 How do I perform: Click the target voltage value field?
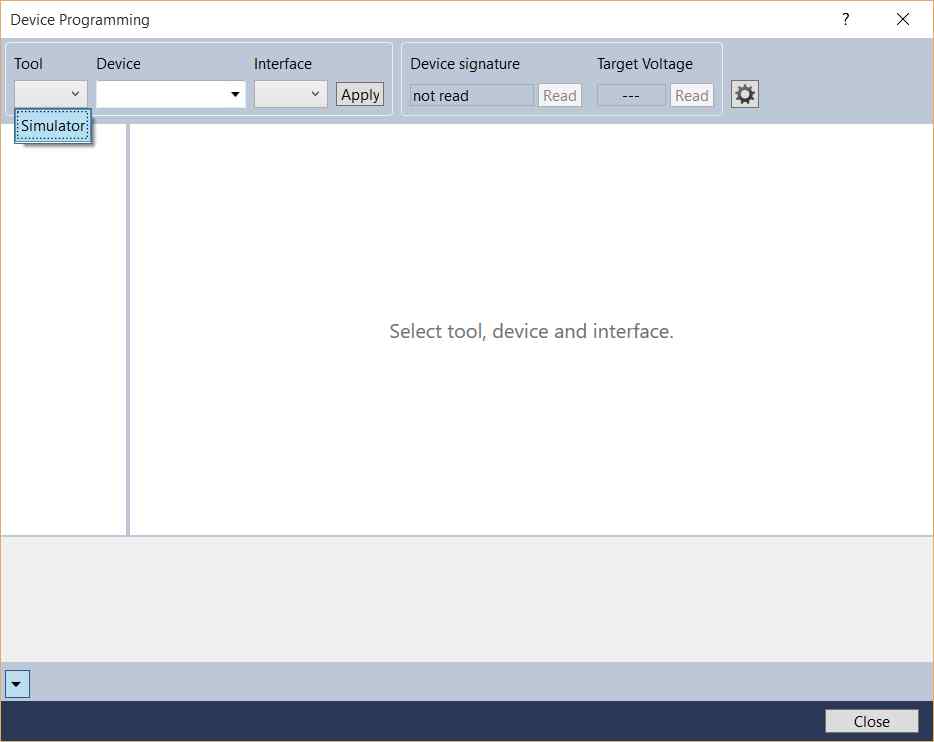[631, 95]
